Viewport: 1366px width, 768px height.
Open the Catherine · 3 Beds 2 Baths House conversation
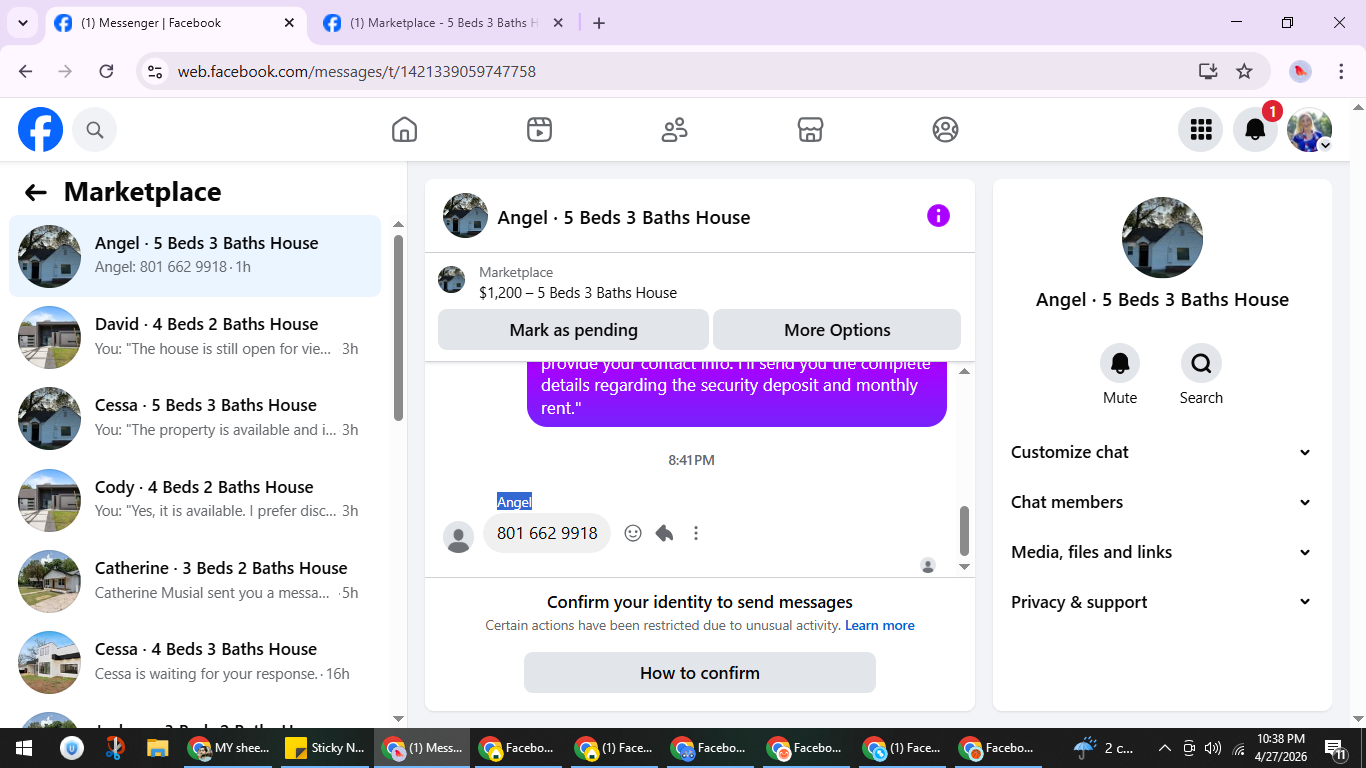tap(195, 581)
